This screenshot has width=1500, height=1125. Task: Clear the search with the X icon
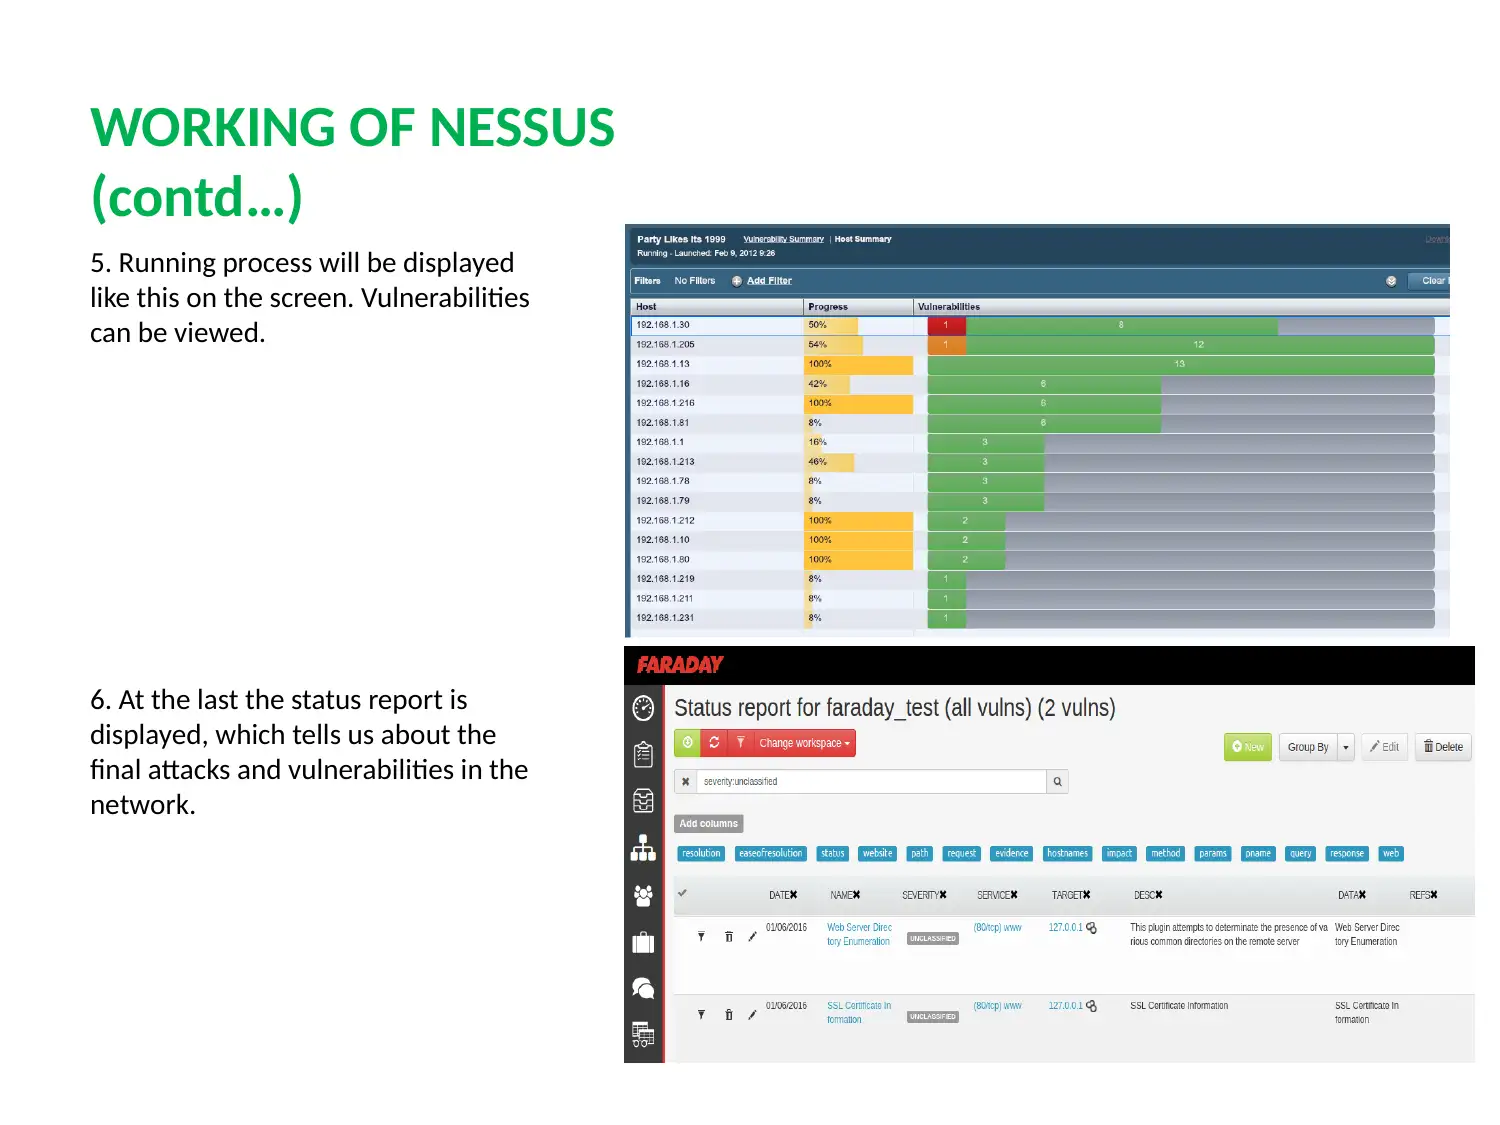coord(685,782)
